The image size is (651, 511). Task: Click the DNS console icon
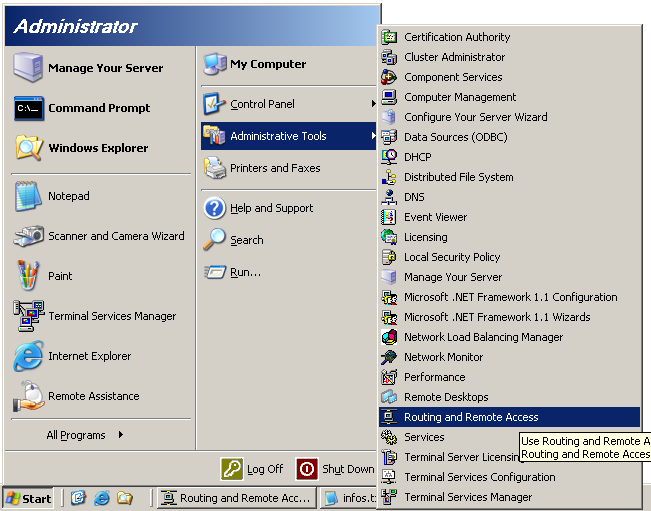[389, 197]
